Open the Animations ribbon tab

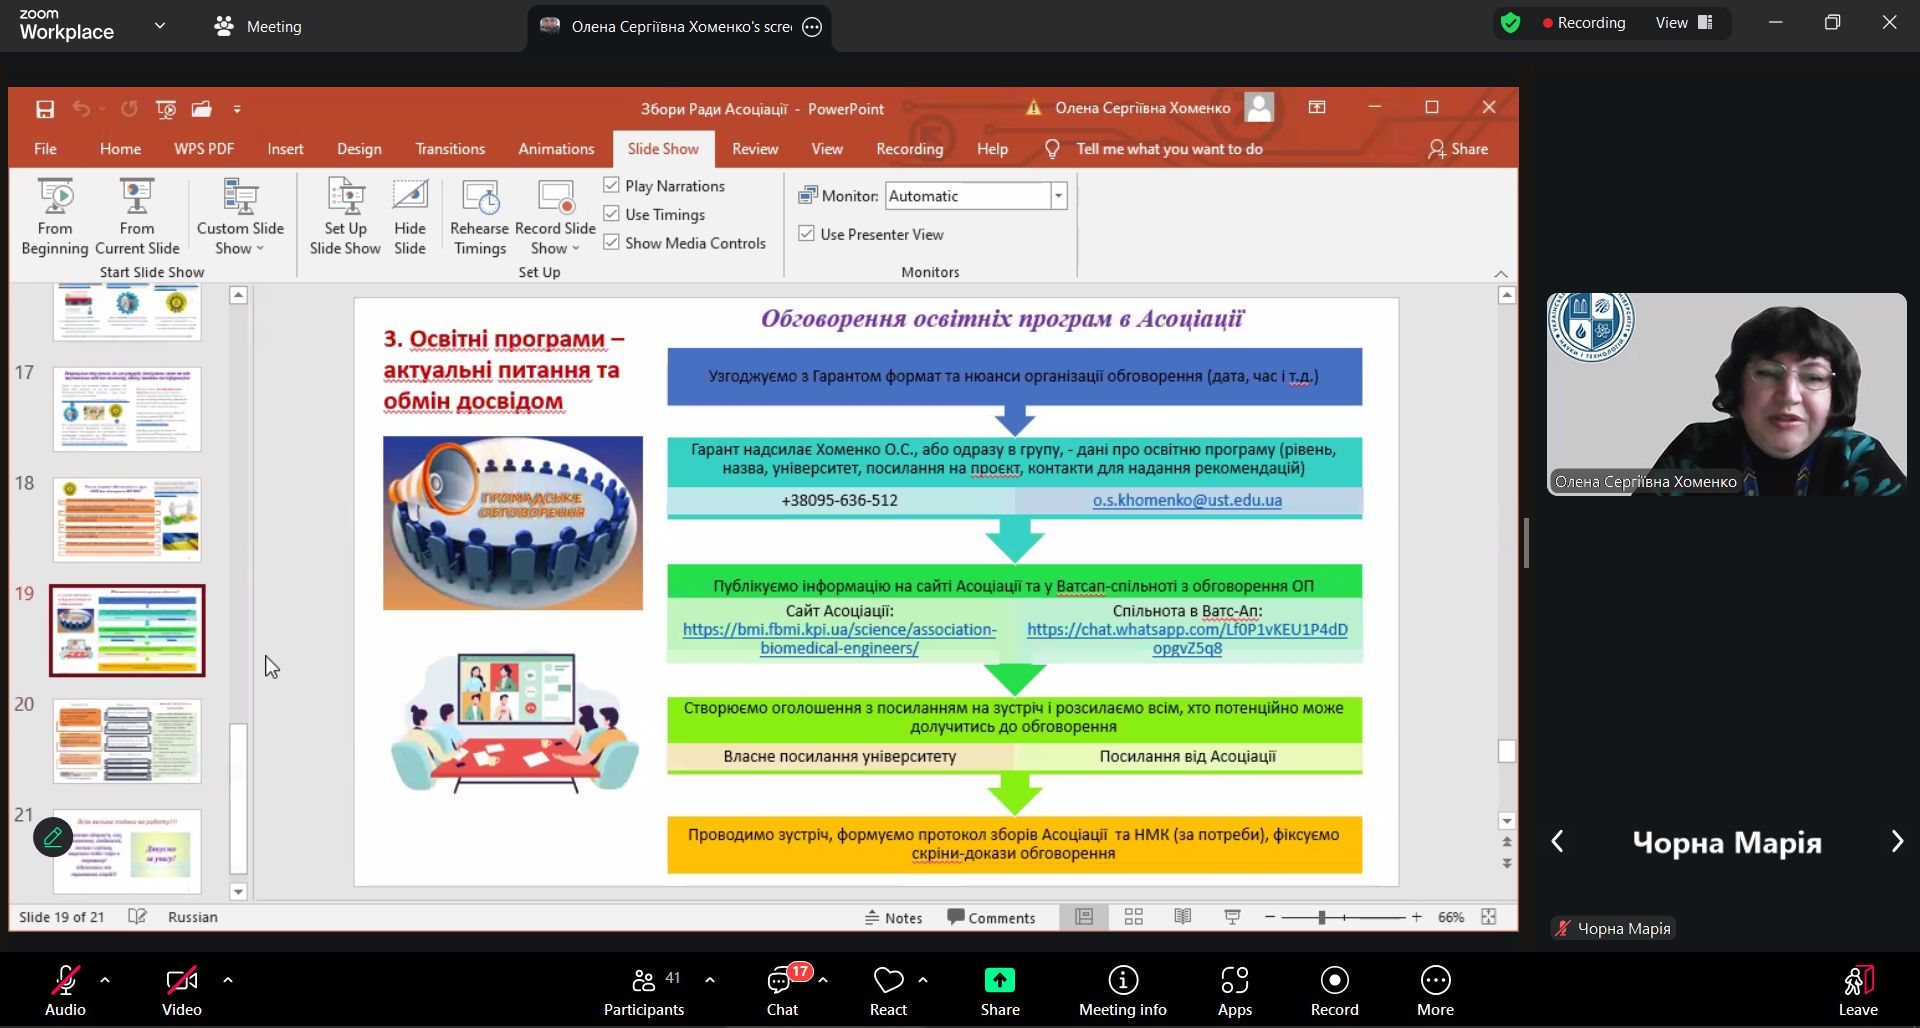(556, 149)
